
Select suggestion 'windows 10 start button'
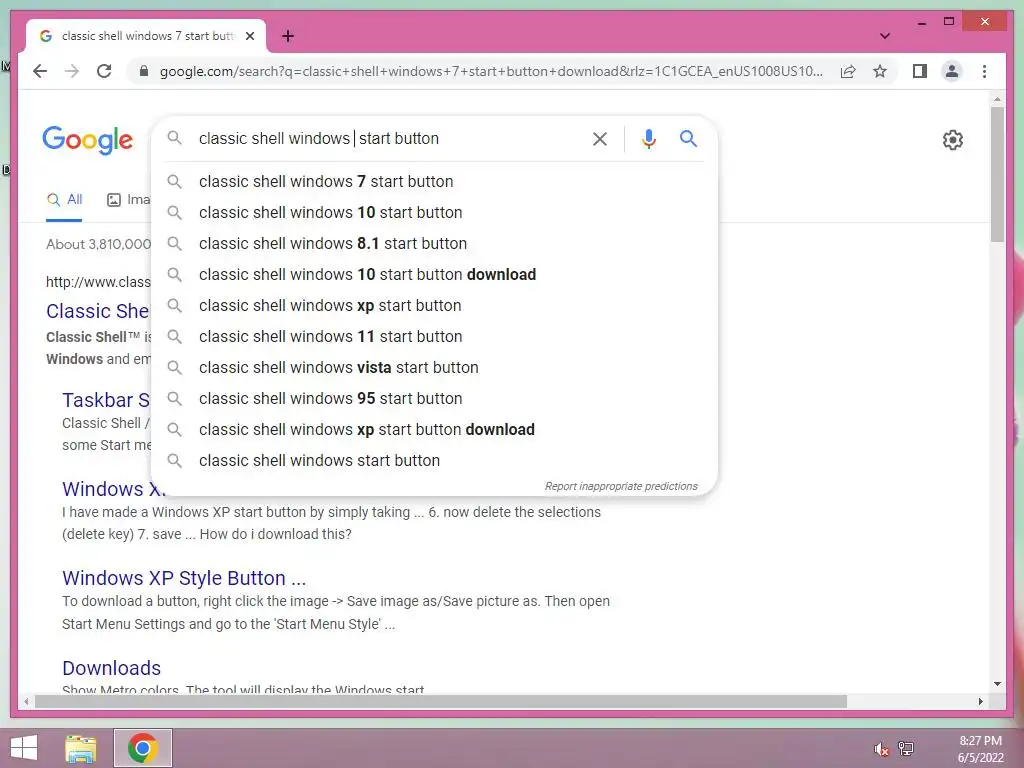pyautogui.click(x=434, y=212)
